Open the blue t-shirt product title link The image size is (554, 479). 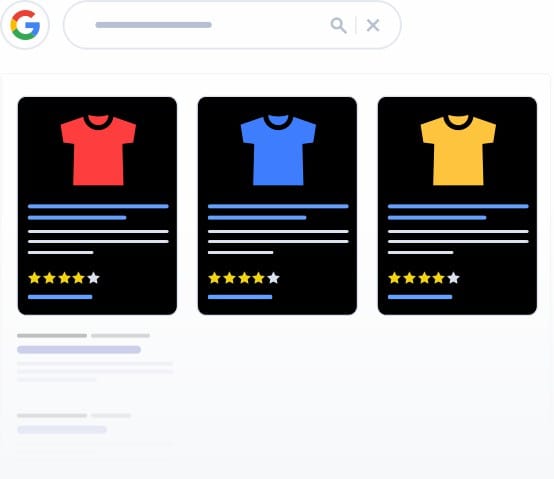coord(278,212)
